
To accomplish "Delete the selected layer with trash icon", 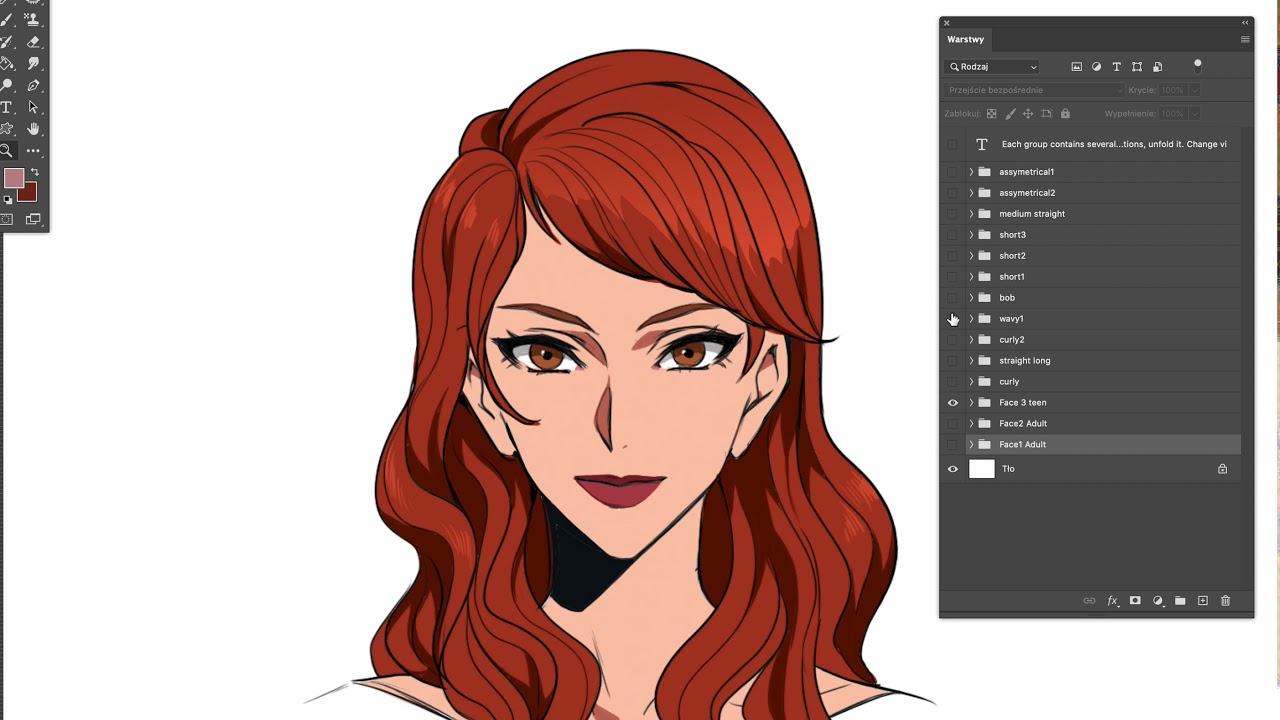I will 1225,601.
